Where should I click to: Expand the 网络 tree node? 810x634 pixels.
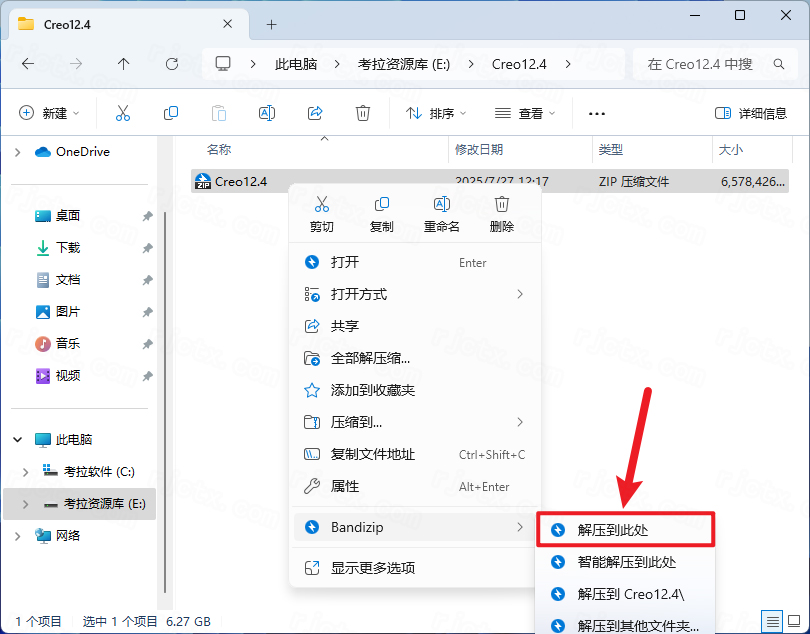18,536
